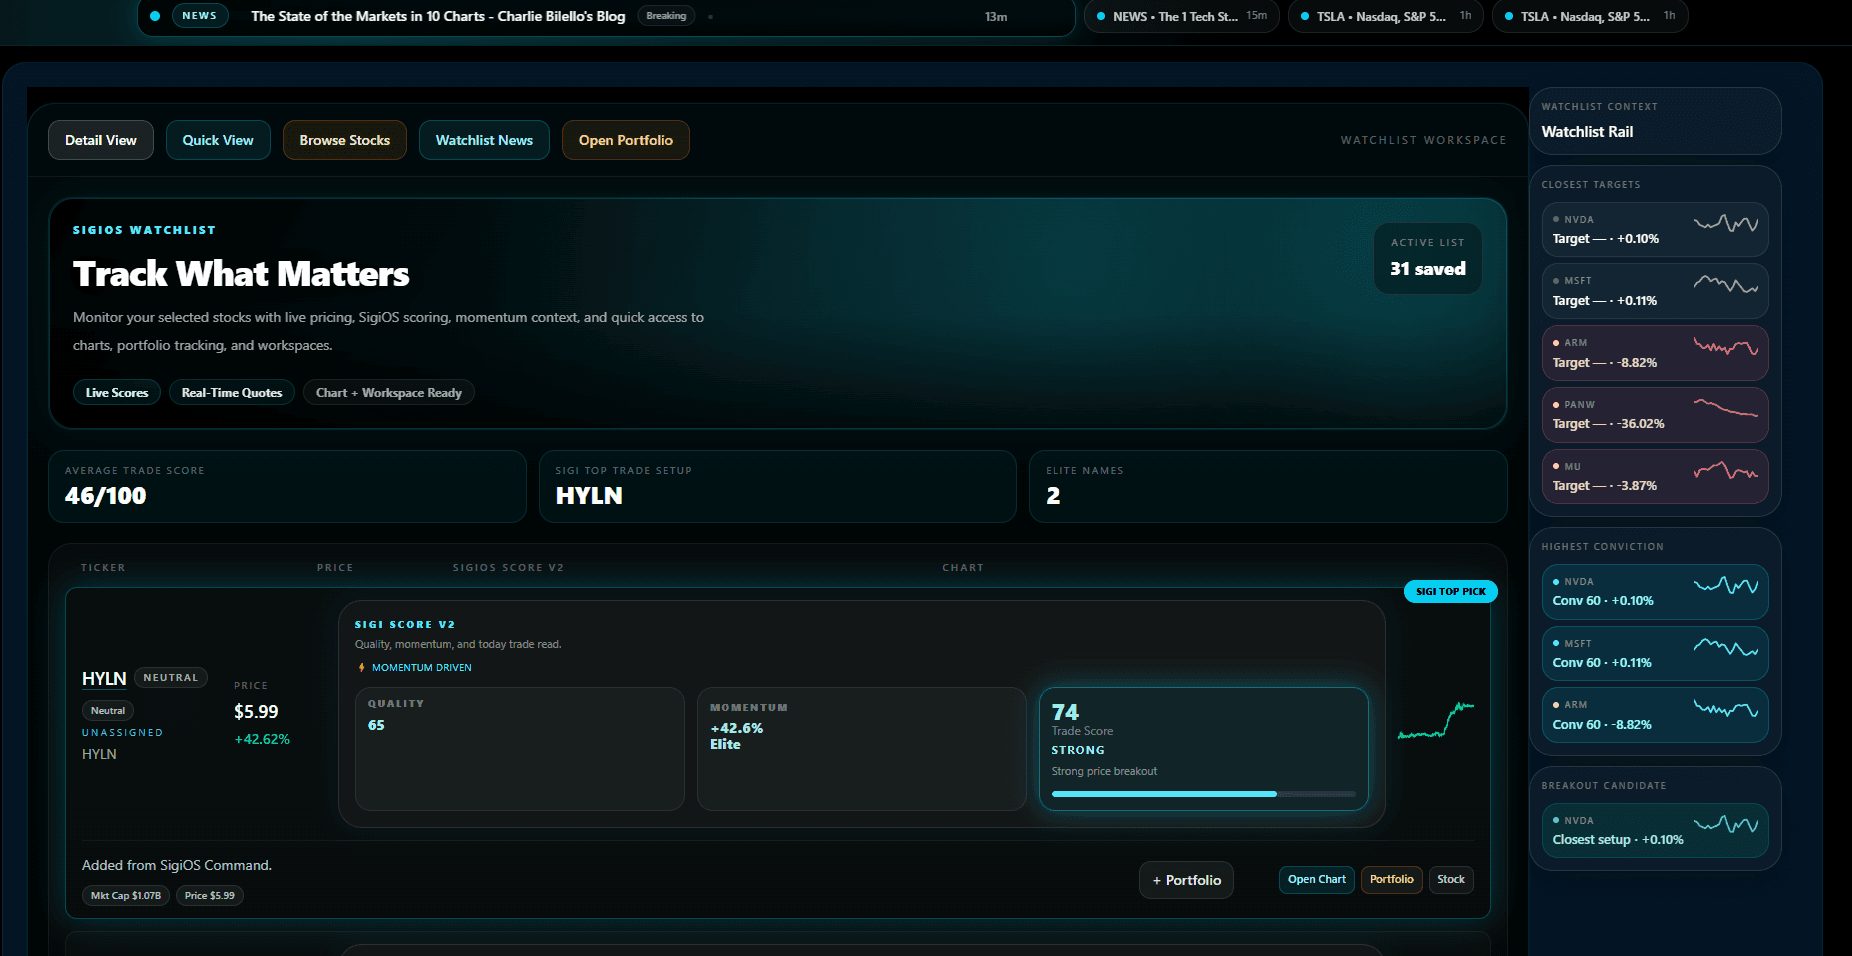This screenshot has height=956, width=1852.
Task: Click the Sigi Top Trade Setup HYLN card
Action: (x=778, y=486)
